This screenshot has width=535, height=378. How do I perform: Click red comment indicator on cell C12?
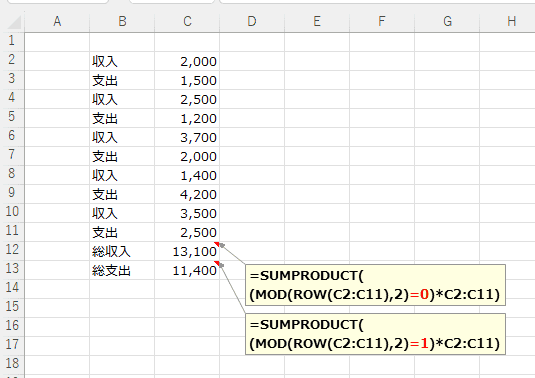click(x=217, y=244)
